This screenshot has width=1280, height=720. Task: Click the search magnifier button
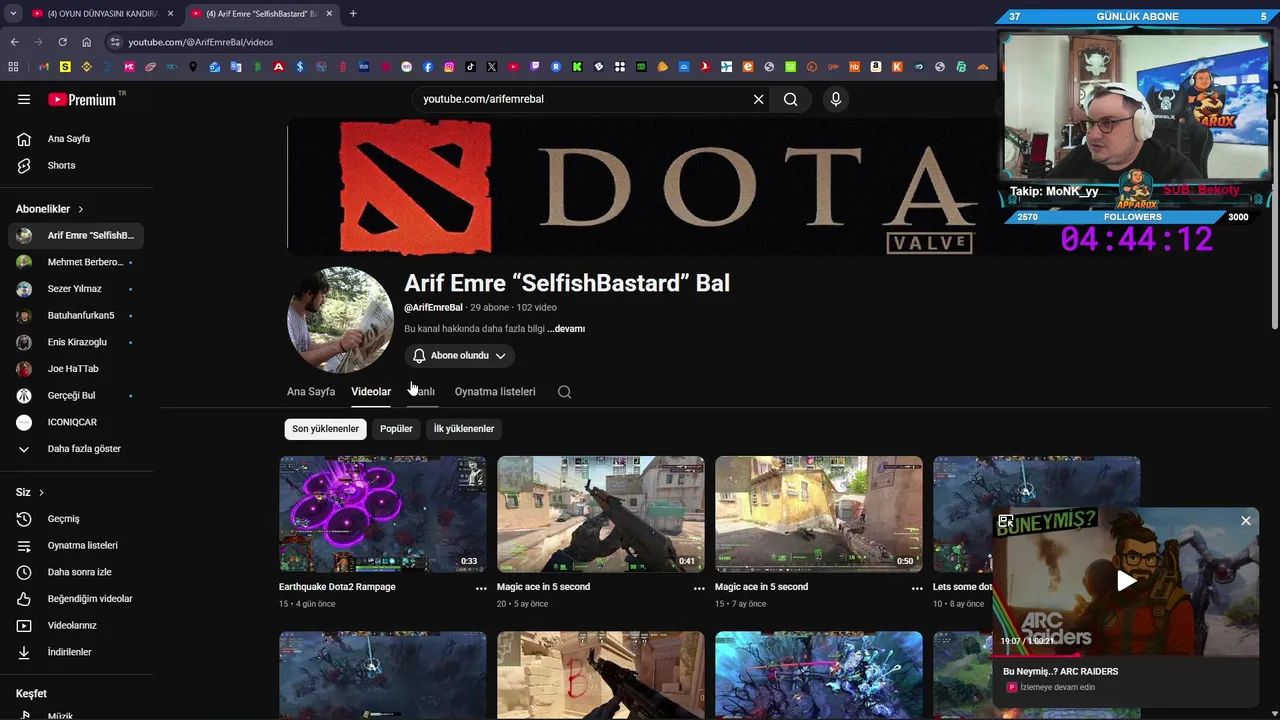[790, 99]
